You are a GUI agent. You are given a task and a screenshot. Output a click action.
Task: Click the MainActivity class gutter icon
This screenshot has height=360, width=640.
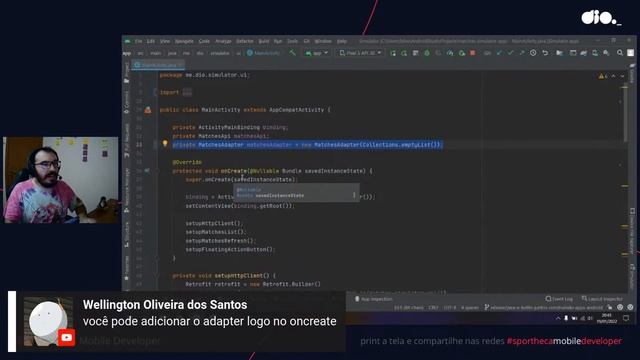(148, 110)
